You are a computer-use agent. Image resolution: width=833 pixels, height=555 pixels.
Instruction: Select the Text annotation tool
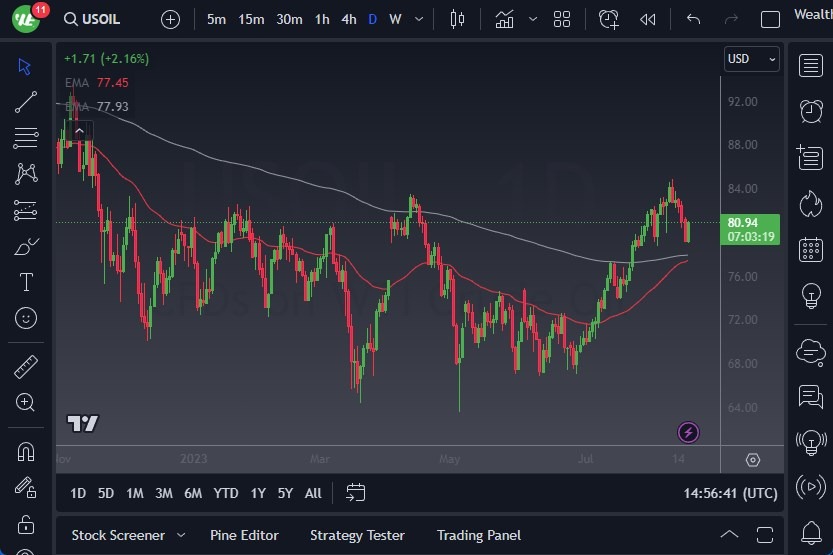tap(26, 282)
